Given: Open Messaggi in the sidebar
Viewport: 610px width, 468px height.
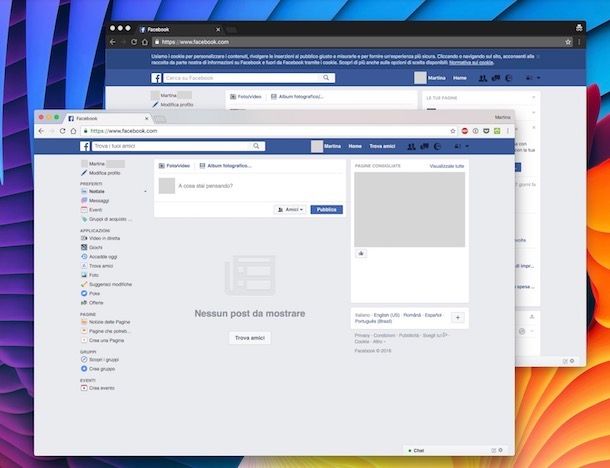Looking at the screenshot, I should click(95, 201).
